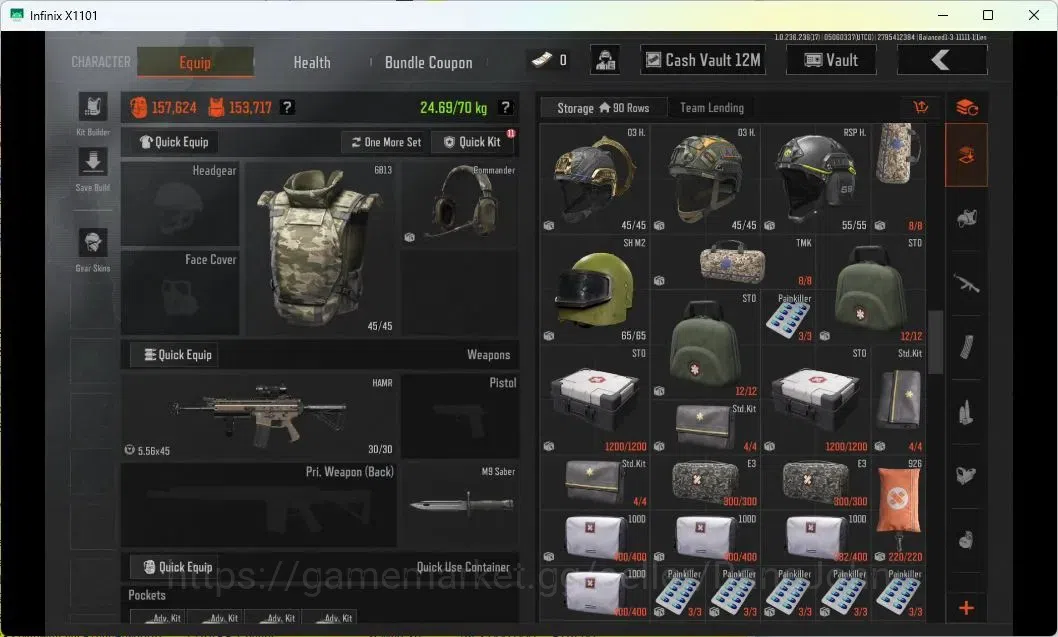Click the empty Pistol slot

pyautogui.click(x=460, y=416)
